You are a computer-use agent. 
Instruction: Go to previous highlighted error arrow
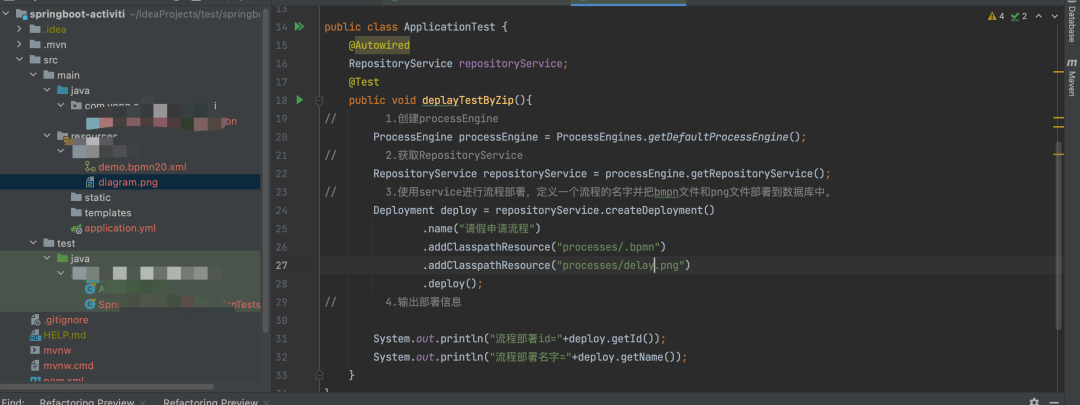click(1039, 16)
